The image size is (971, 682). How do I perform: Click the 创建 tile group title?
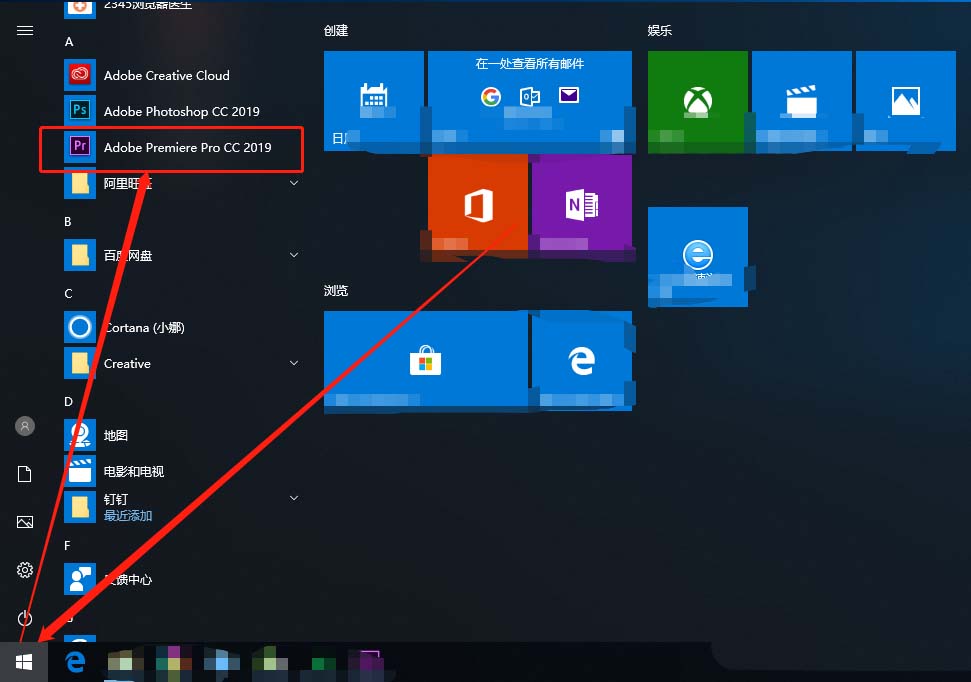pyautogui.click(x=336, y=30)
